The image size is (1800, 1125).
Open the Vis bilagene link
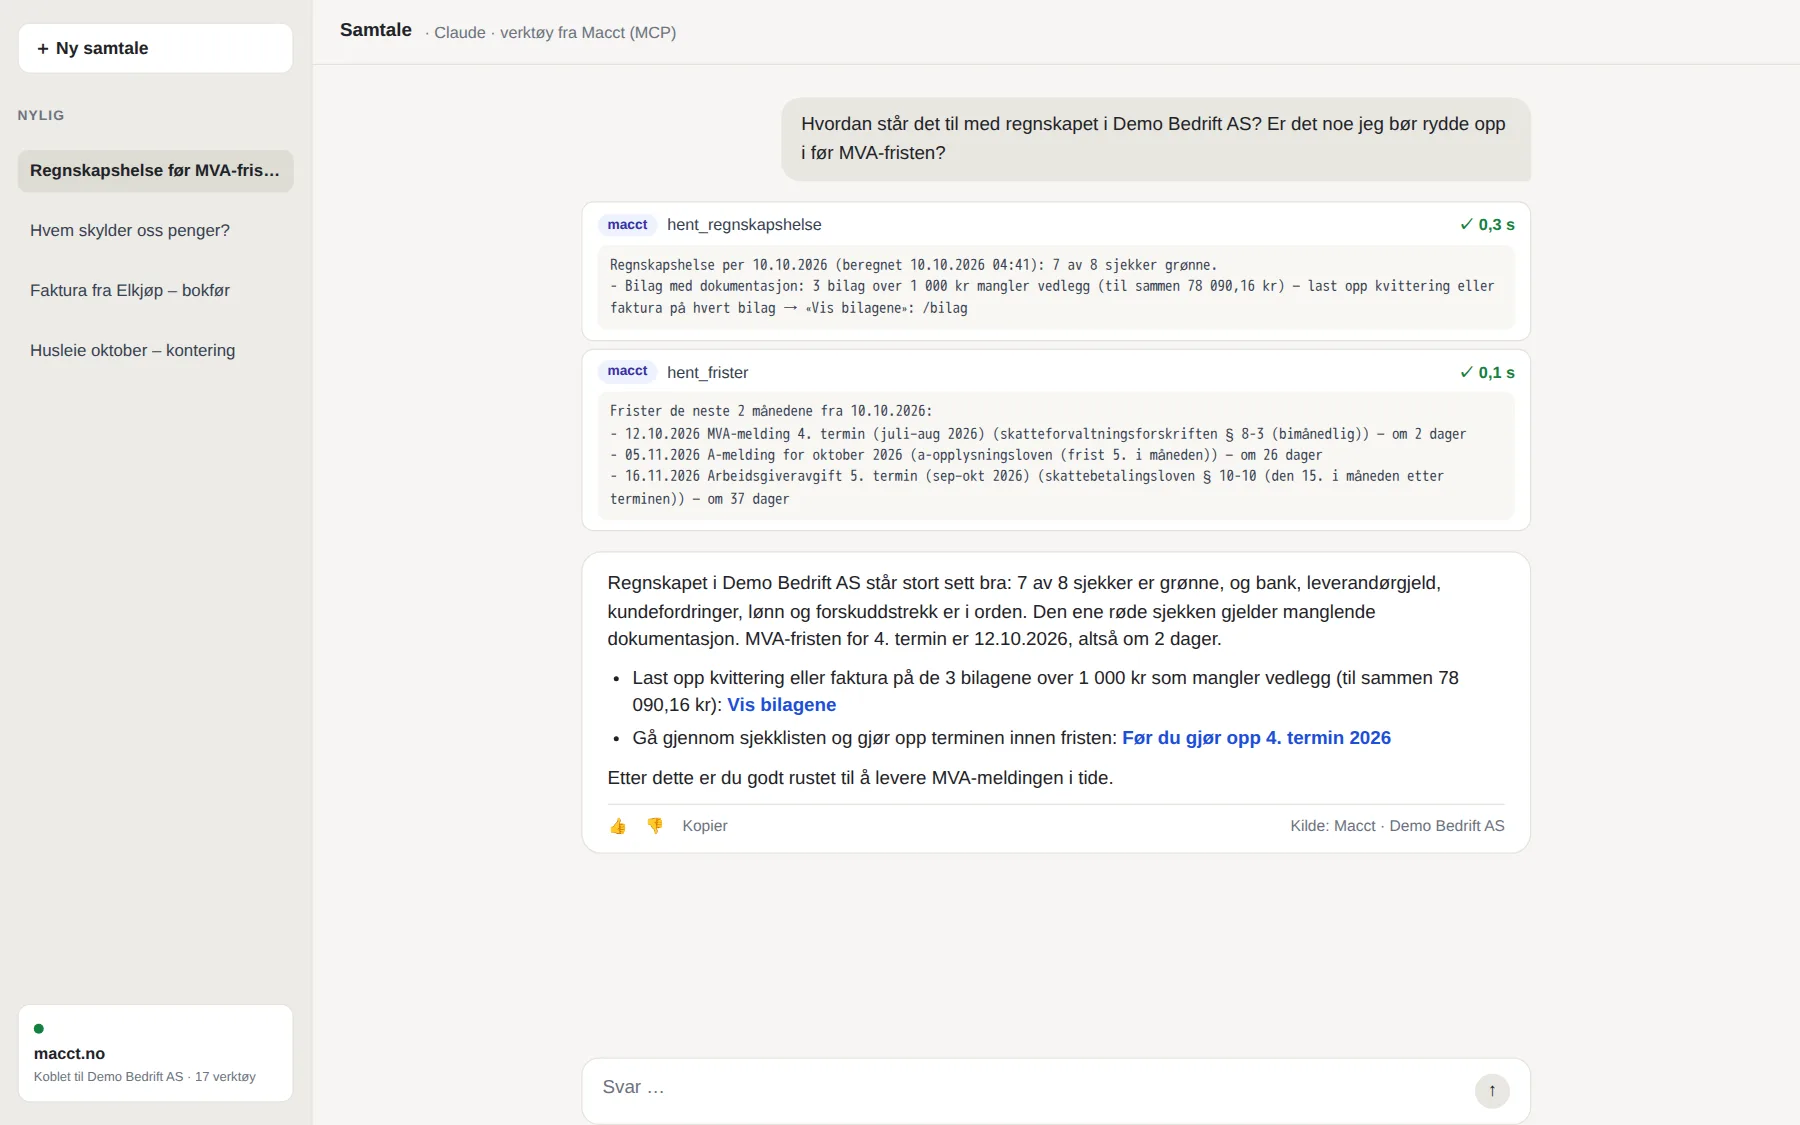[x=782, y=705]
